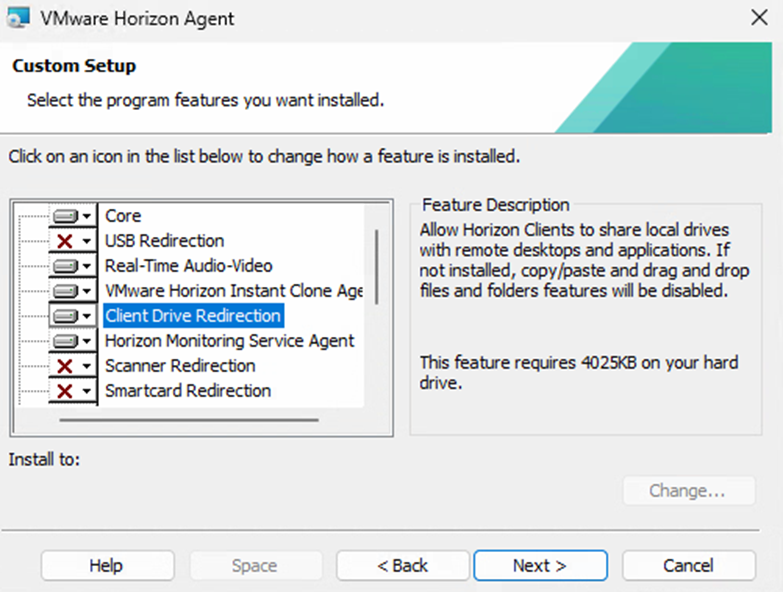Click the feature list horizontal scrollbar

(188, 419)
